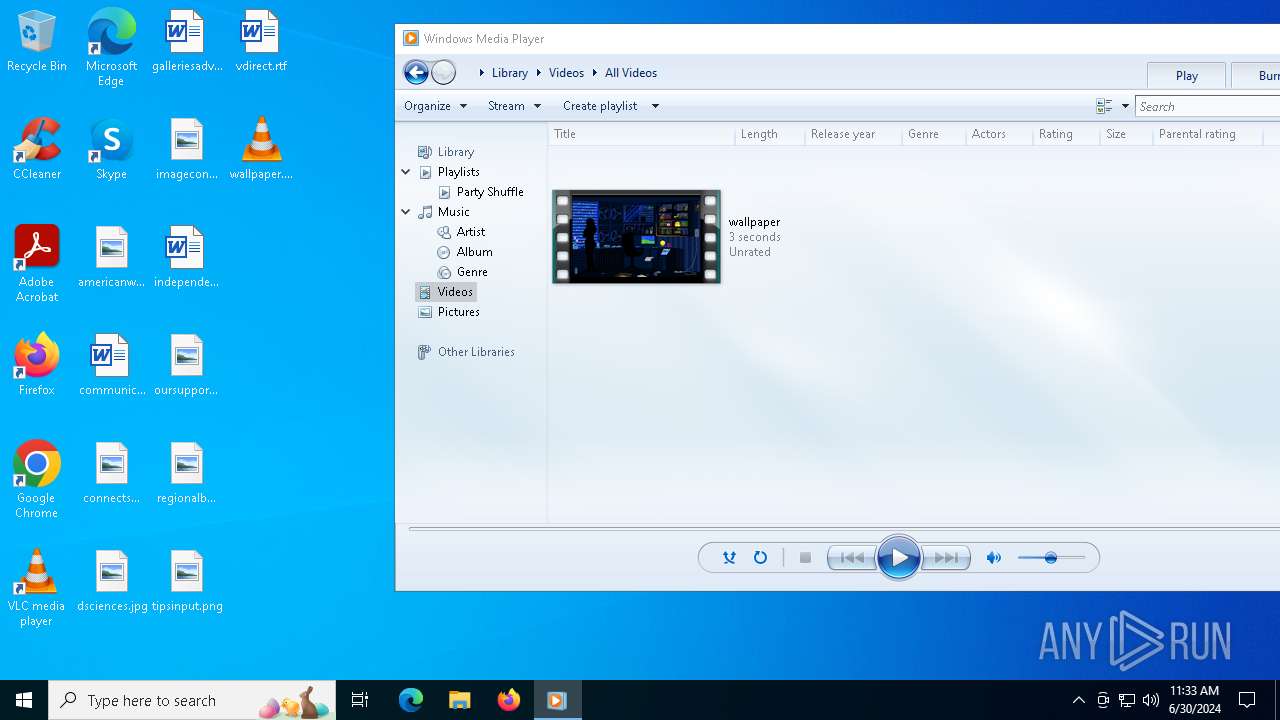Viewport: 1280px width, 720px height.
Task: Select Playlists in the navigation pane
Action: pyautogui.click(x=458, y=172)
